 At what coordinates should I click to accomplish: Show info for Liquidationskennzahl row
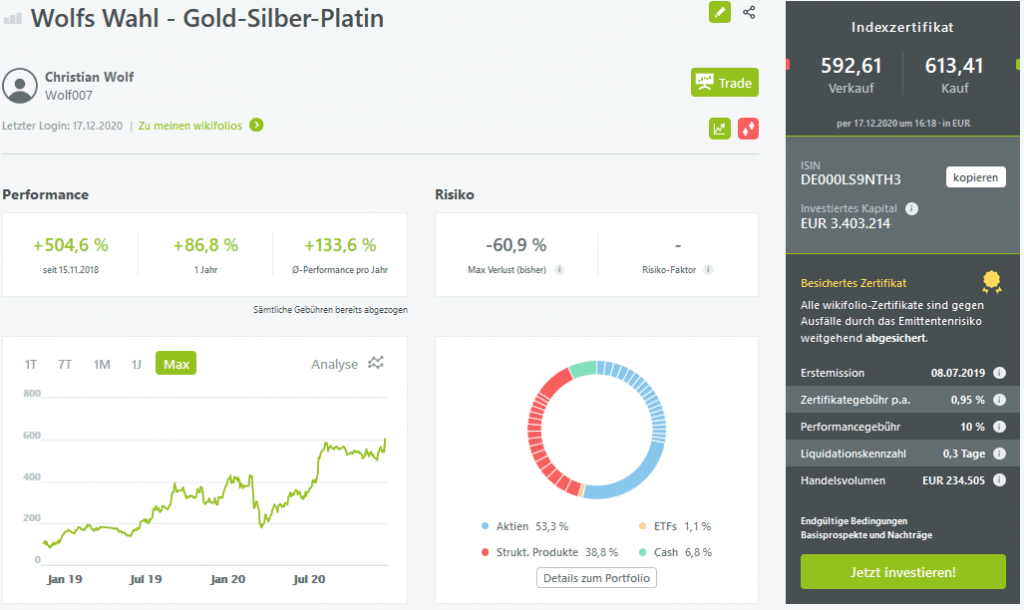coord(999,453)
